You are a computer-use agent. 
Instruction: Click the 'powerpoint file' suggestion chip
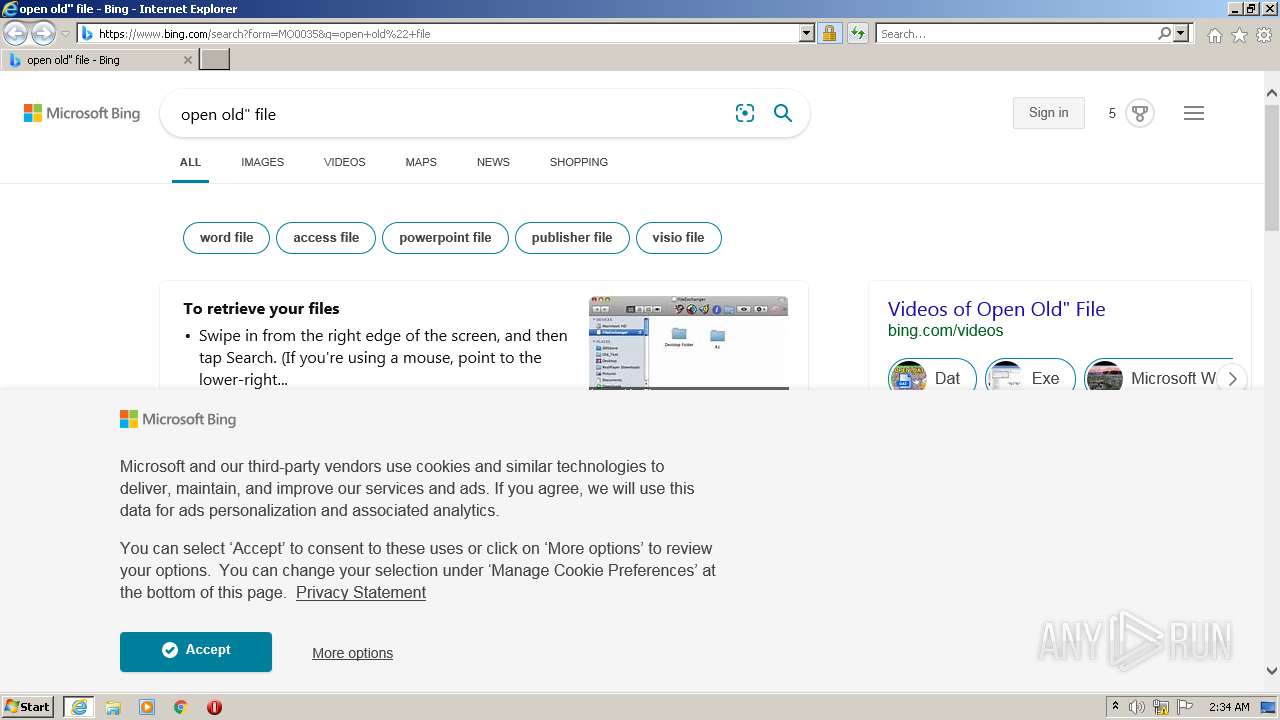(x=445, y=238)
